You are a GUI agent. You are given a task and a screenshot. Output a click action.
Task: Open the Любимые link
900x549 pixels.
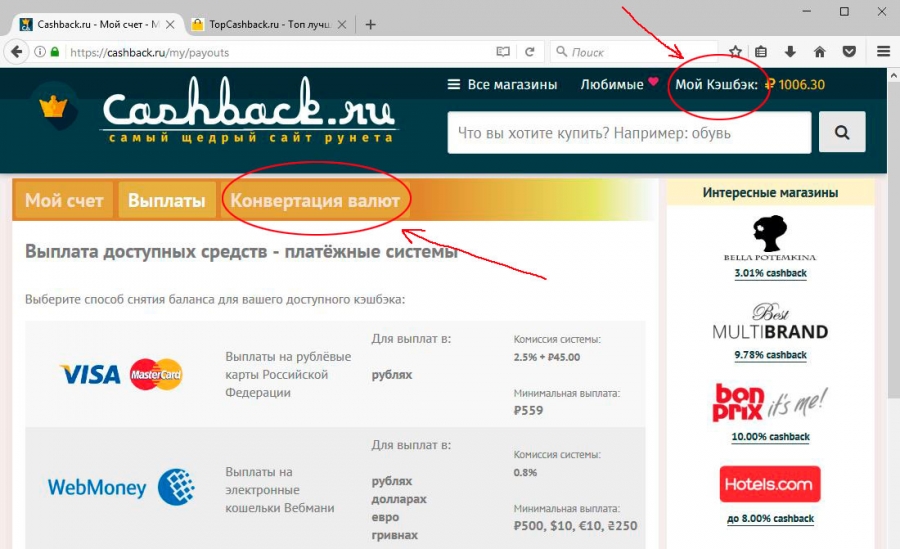tap(612, 84)
